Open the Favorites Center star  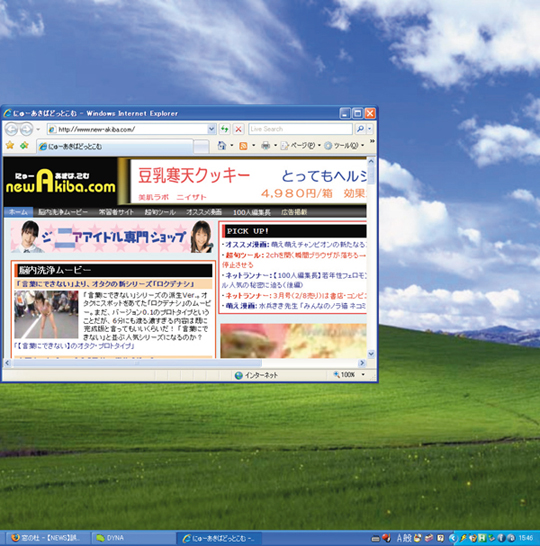point(10,145)
